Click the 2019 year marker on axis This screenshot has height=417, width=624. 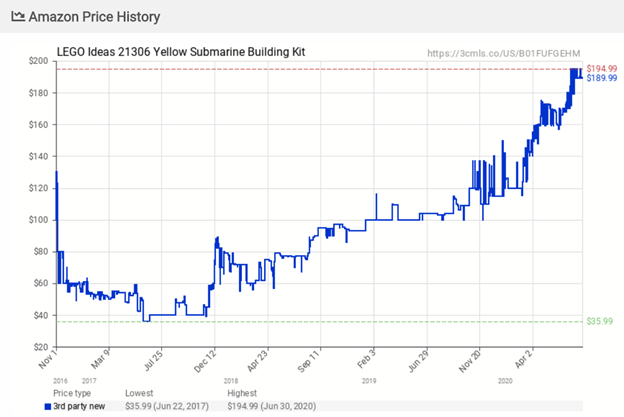point(368,380)
